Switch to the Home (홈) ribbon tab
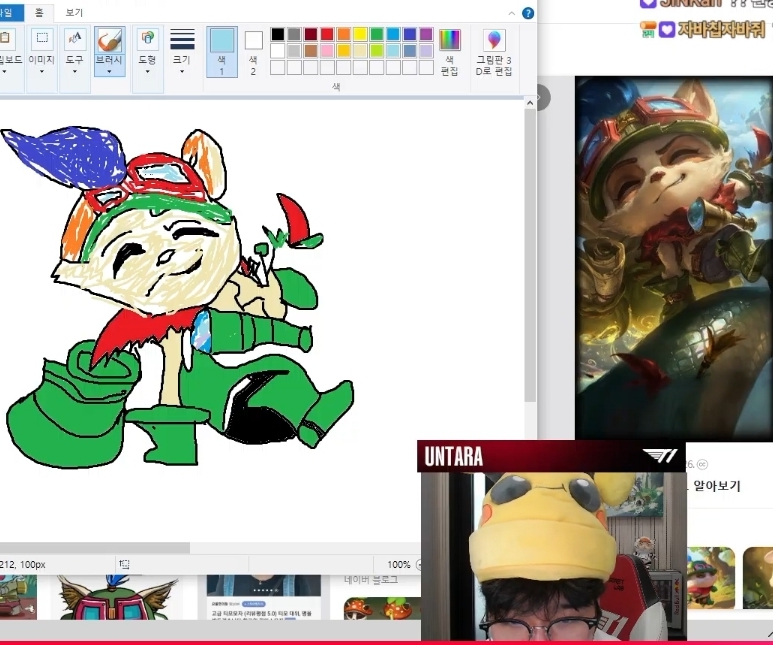 38,12
